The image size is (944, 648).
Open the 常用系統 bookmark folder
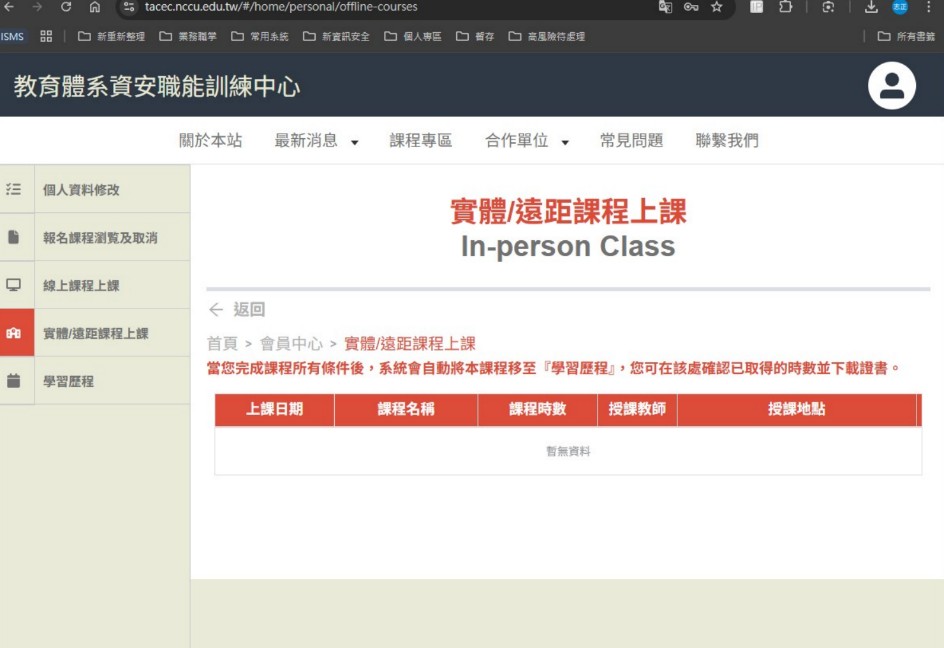pos(260,36)
